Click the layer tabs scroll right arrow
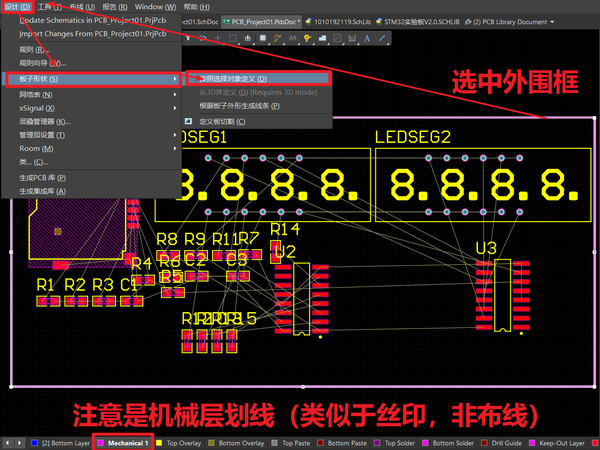This screenshot has height=450, width=600. 19,443
